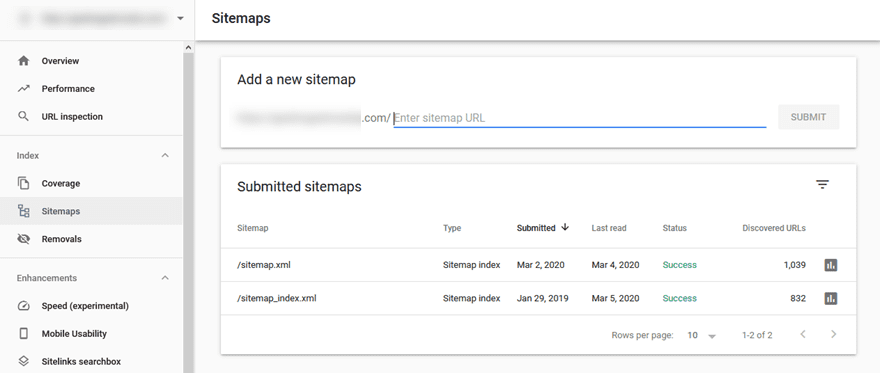Screen dimensions: 880x373
Task: Click the Coverage pages icon
Action: (x=24, y=183)
